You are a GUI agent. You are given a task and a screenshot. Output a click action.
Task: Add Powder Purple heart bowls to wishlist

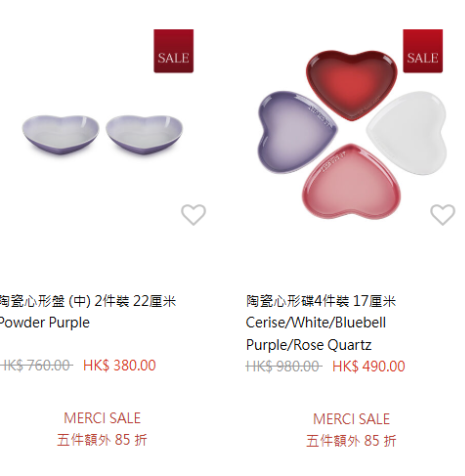pyautogui.click(x=193, y=214)
